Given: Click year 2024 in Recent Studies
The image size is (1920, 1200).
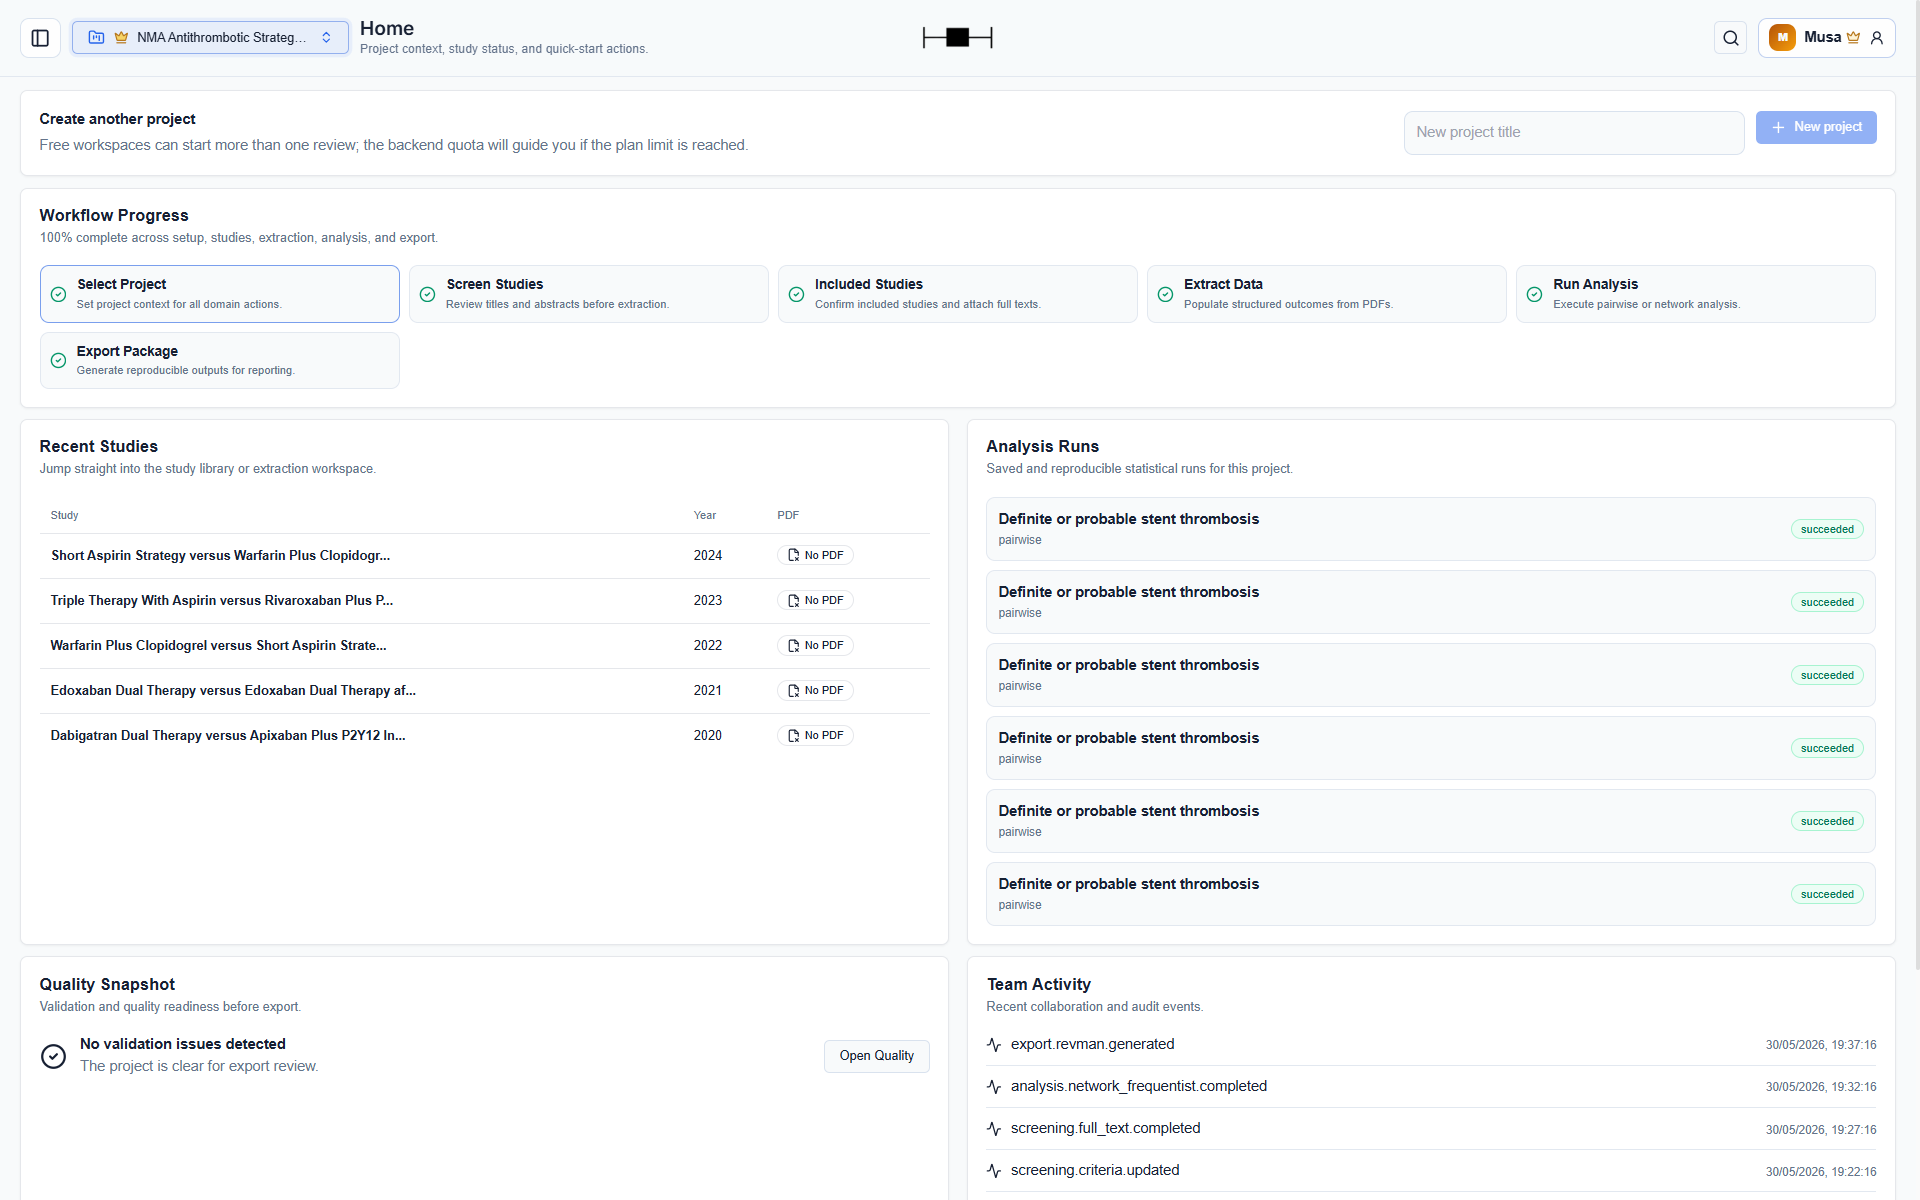Looking at the screenshot, I should click(x=708, y=556).
